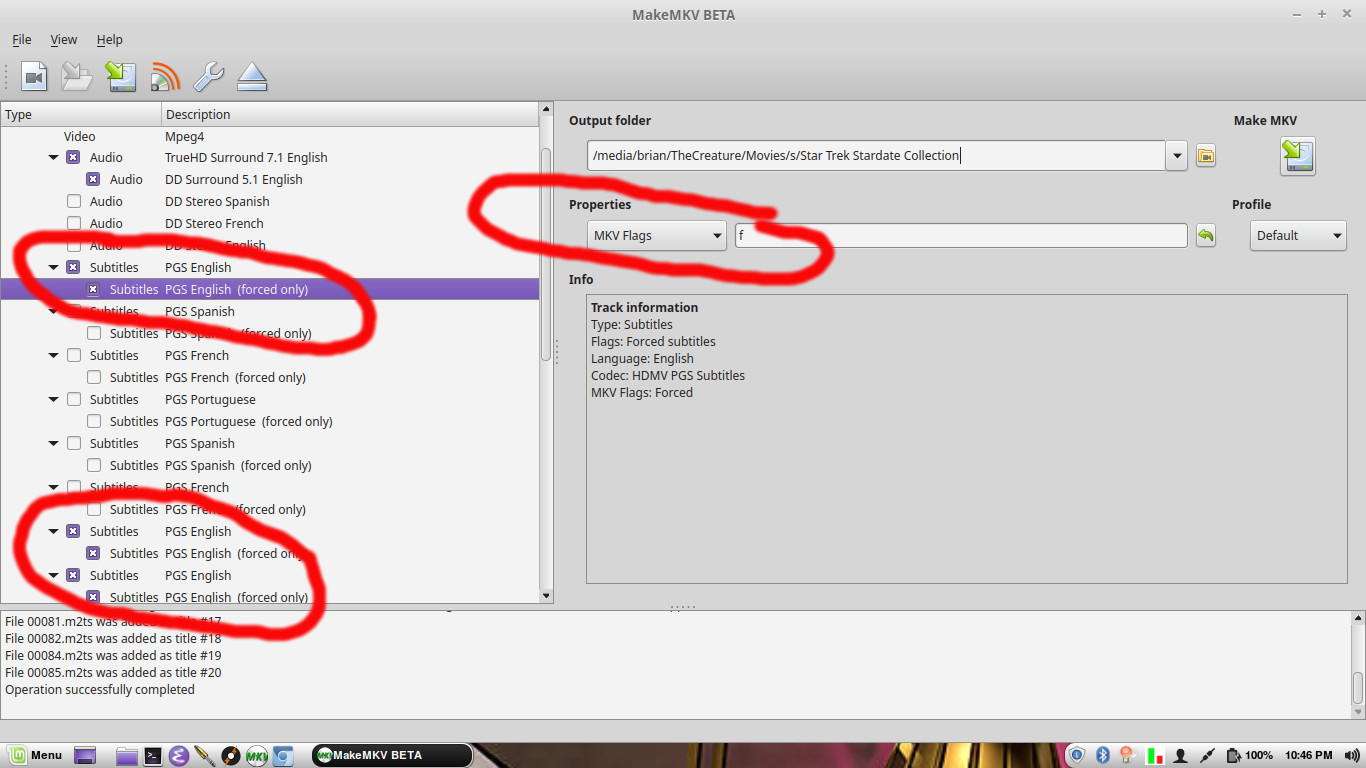The width and height of the screenshot is (1366, 768).
Task: Open the MKV Flags property dropdown
Action: point(657,236)
